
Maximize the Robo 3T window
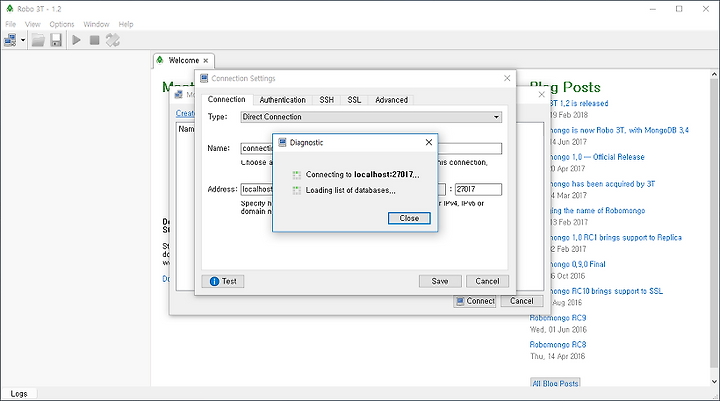tap(679, 9)
